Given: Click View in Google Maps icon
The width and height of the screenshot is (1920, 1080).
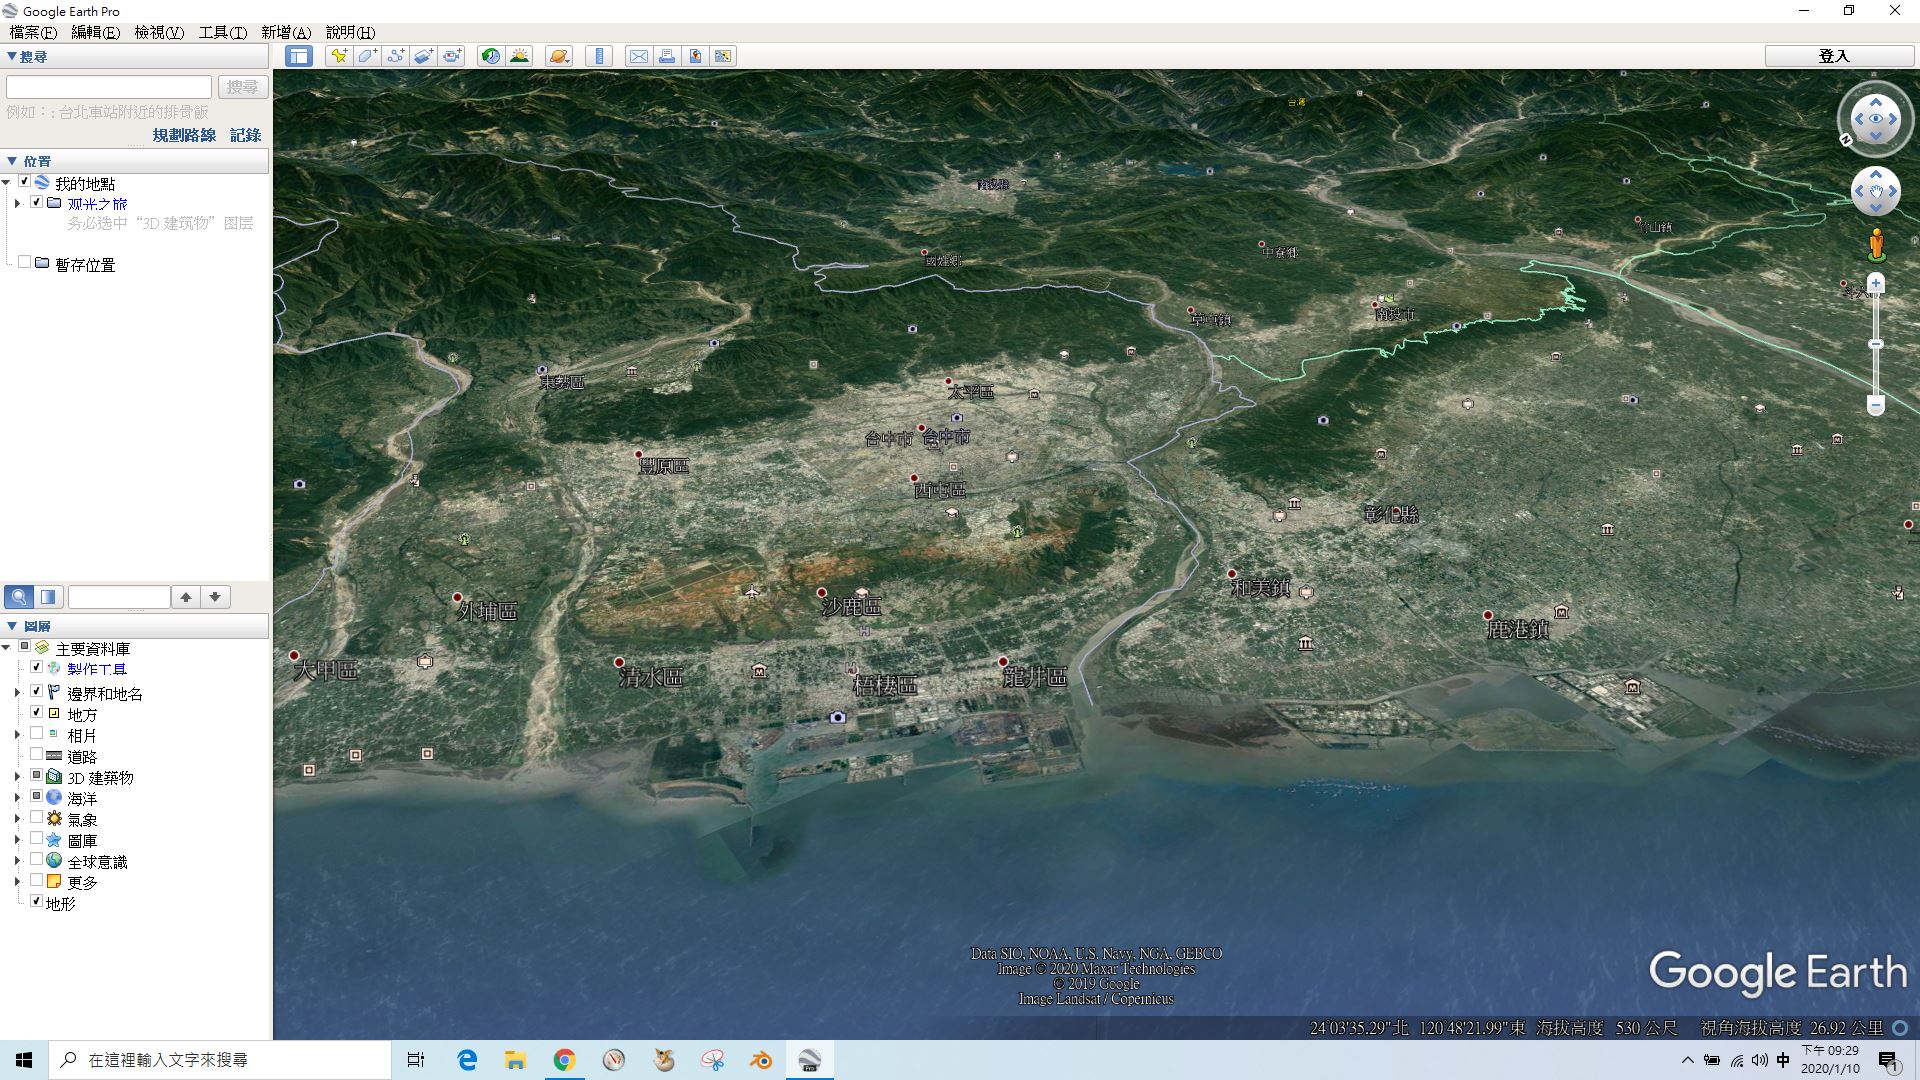Looking at the screenshot, I should pyautogui.click(x=723, y=56).
